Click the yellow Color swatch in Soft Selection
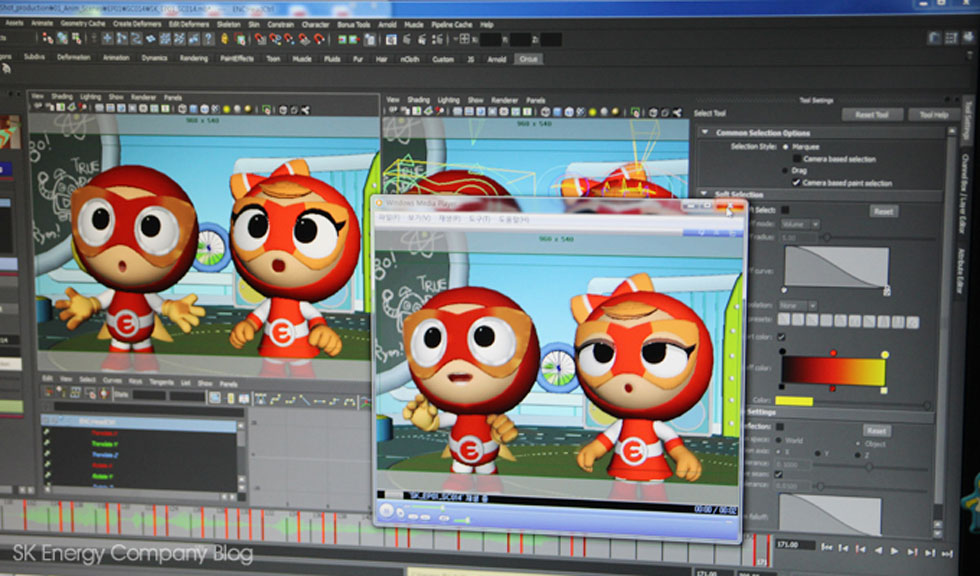 pos(794,401)
